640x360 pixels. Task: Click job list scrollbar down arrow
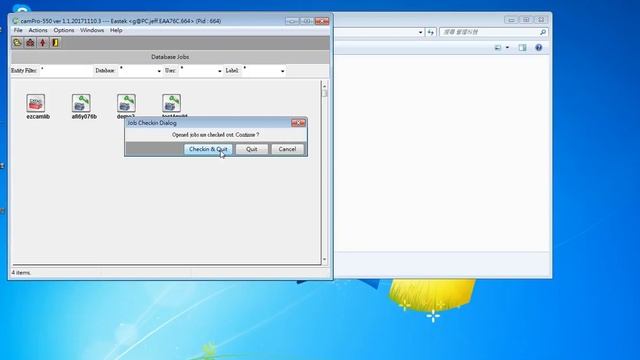(324, 260)
